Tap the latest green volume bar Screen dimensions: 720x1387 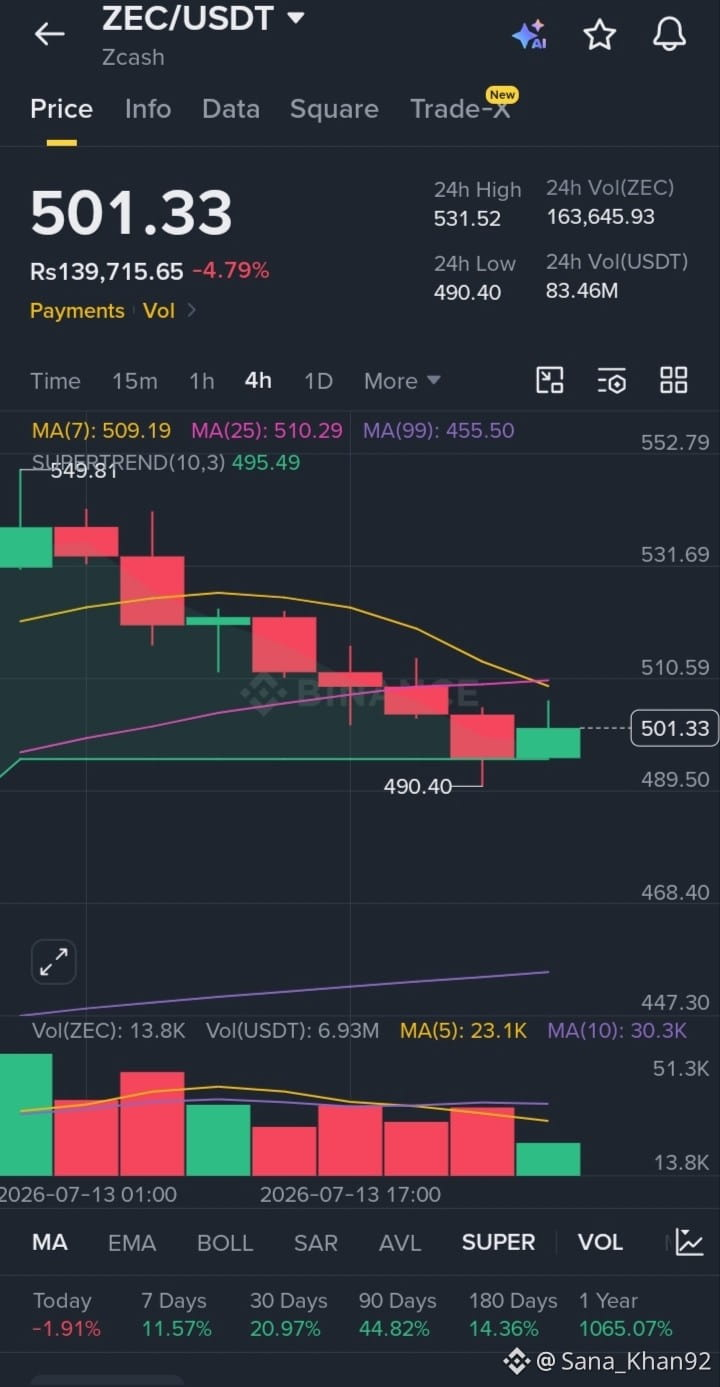coord(548,1159)
